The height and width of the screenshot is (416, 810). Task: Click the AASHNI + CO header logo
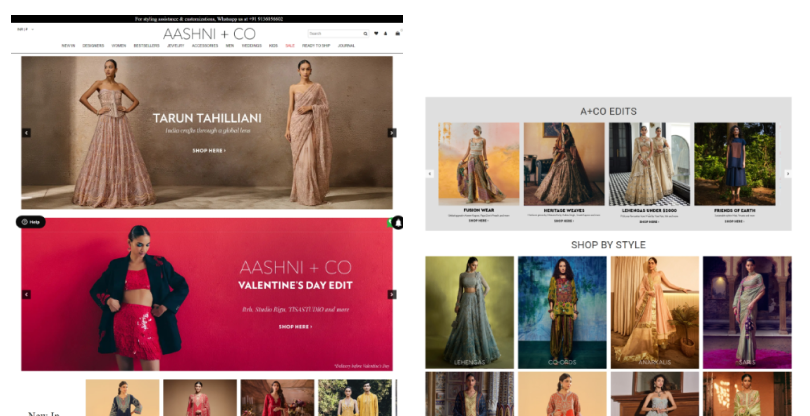[x=209, y=34]
